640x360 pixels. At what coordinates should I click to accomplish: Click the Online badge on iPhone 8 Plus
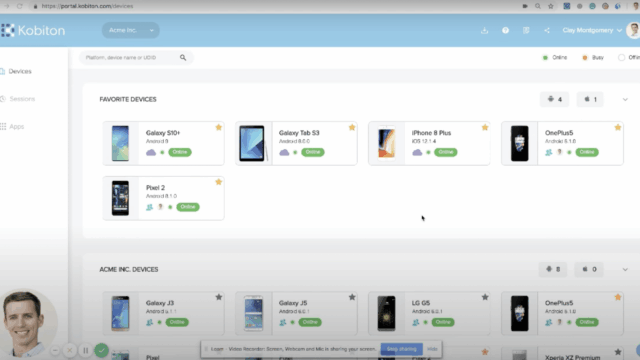tap(446, 152)
